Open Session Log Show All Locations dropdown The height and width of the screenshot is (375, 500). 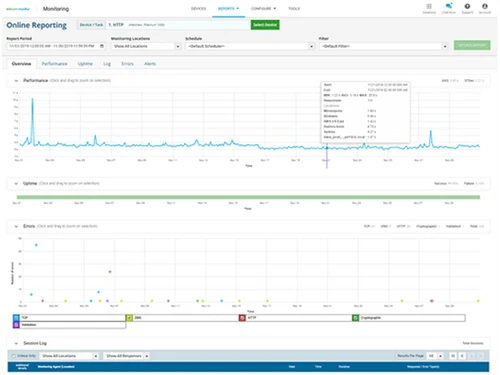(69, 356)
